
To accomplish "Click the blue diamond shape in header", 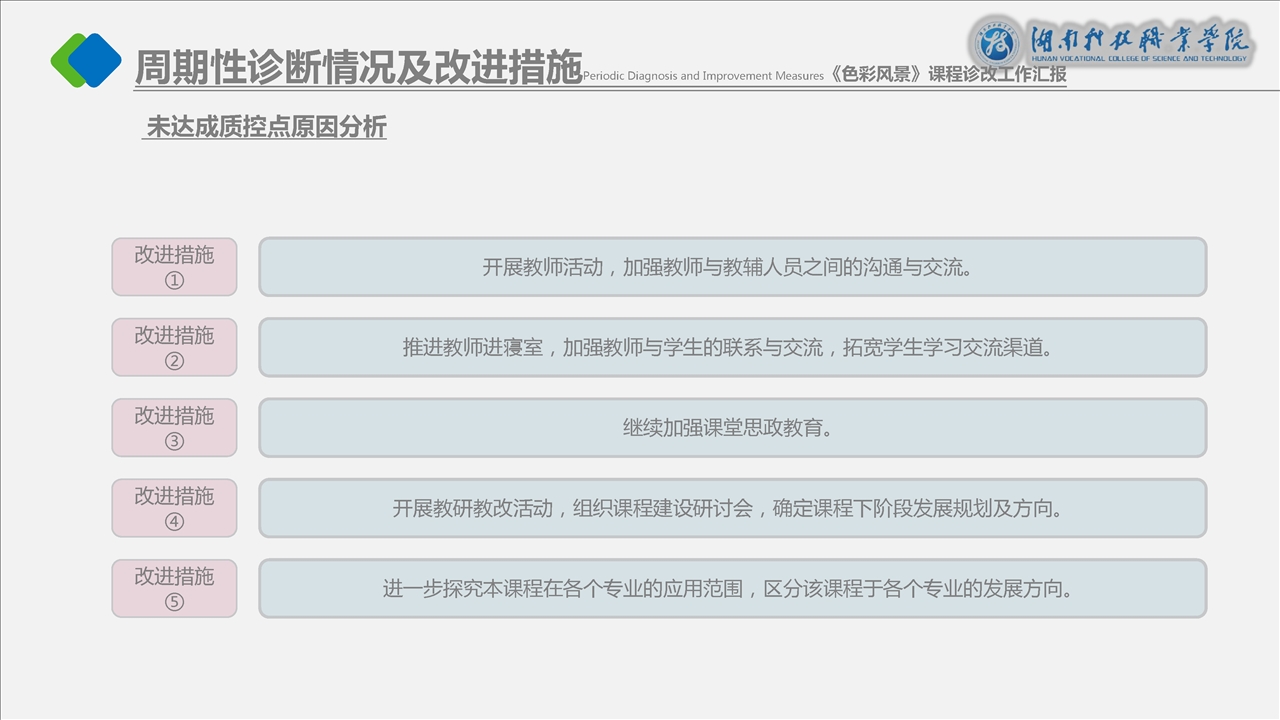I will 96,60.
